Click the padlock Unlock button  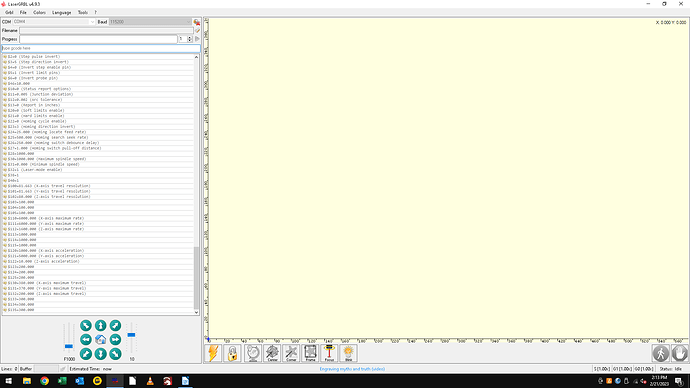[x=232, y=353]
